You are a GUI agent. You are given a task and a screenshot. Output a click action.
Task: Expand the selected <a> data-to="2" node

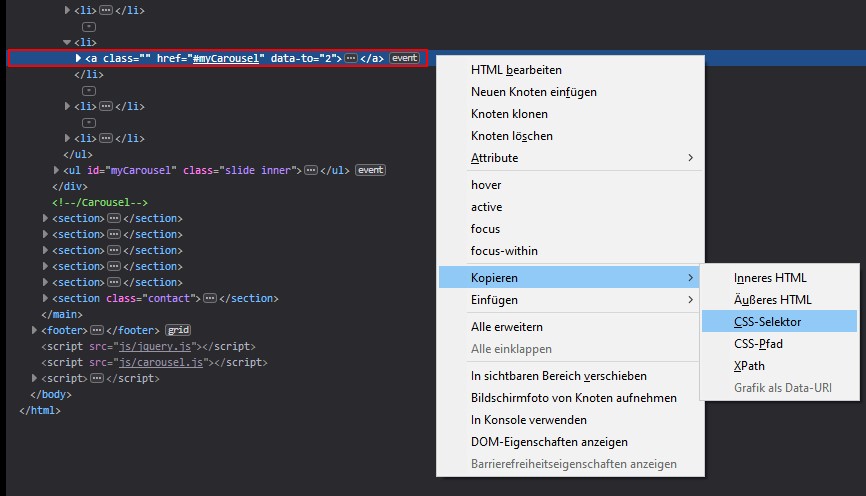(x=78, y=58)
